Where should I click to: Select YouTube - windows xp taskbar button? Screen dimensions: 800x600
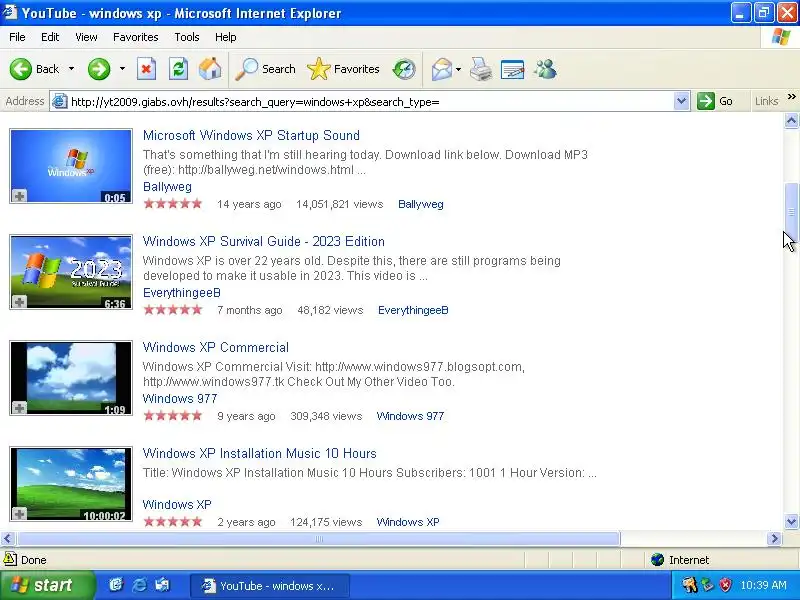pos(269,586)
